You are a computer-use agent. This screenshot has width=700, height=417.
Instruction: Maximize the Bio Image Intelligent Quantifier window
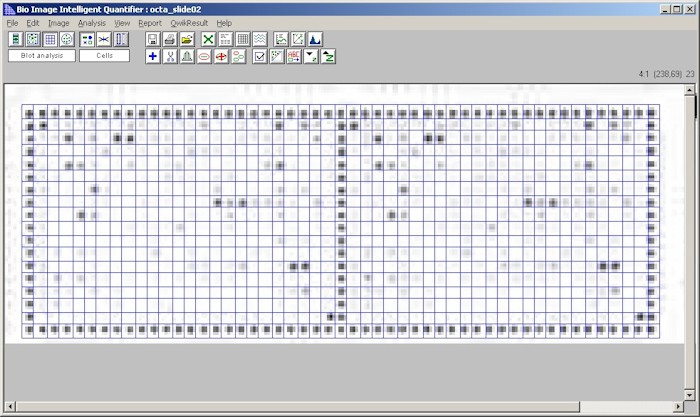(x=677, y=9)
